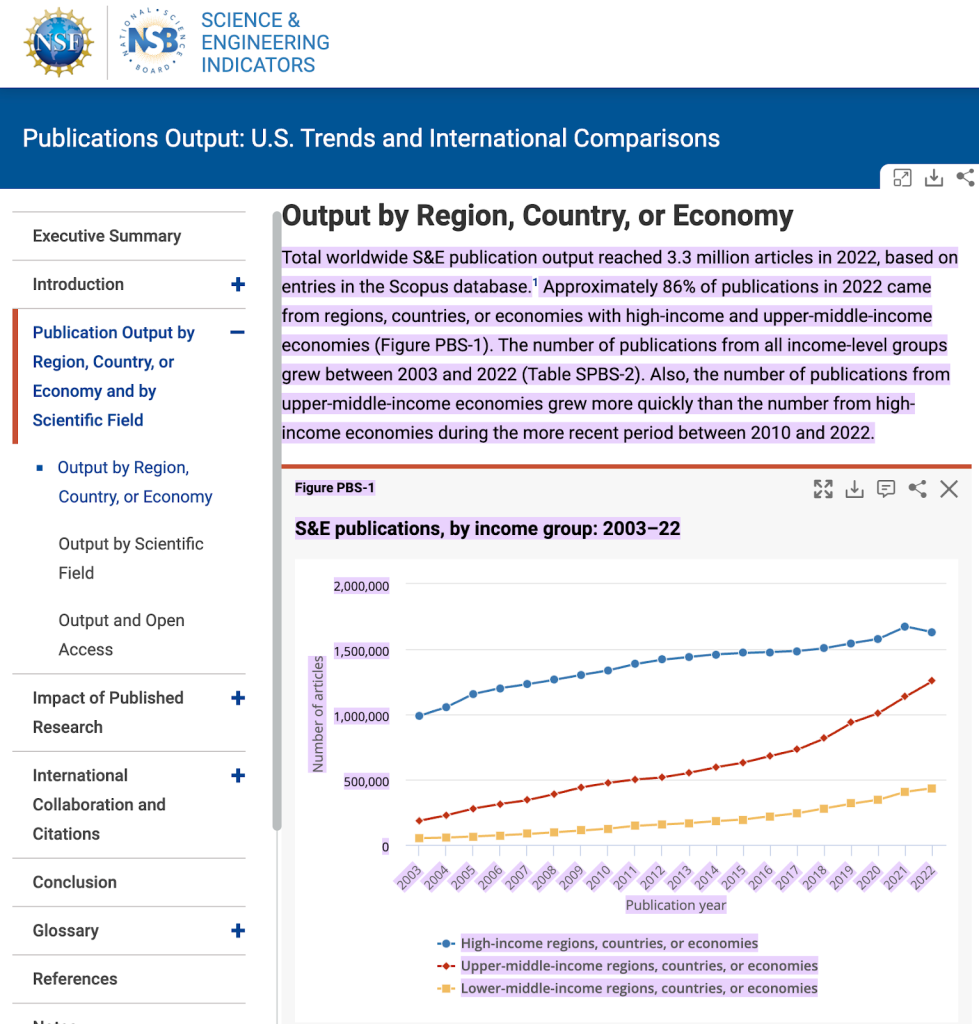Toggle Lower-middle-income series in legend
The image size is (979, 1024).
(x=638, y=989)
